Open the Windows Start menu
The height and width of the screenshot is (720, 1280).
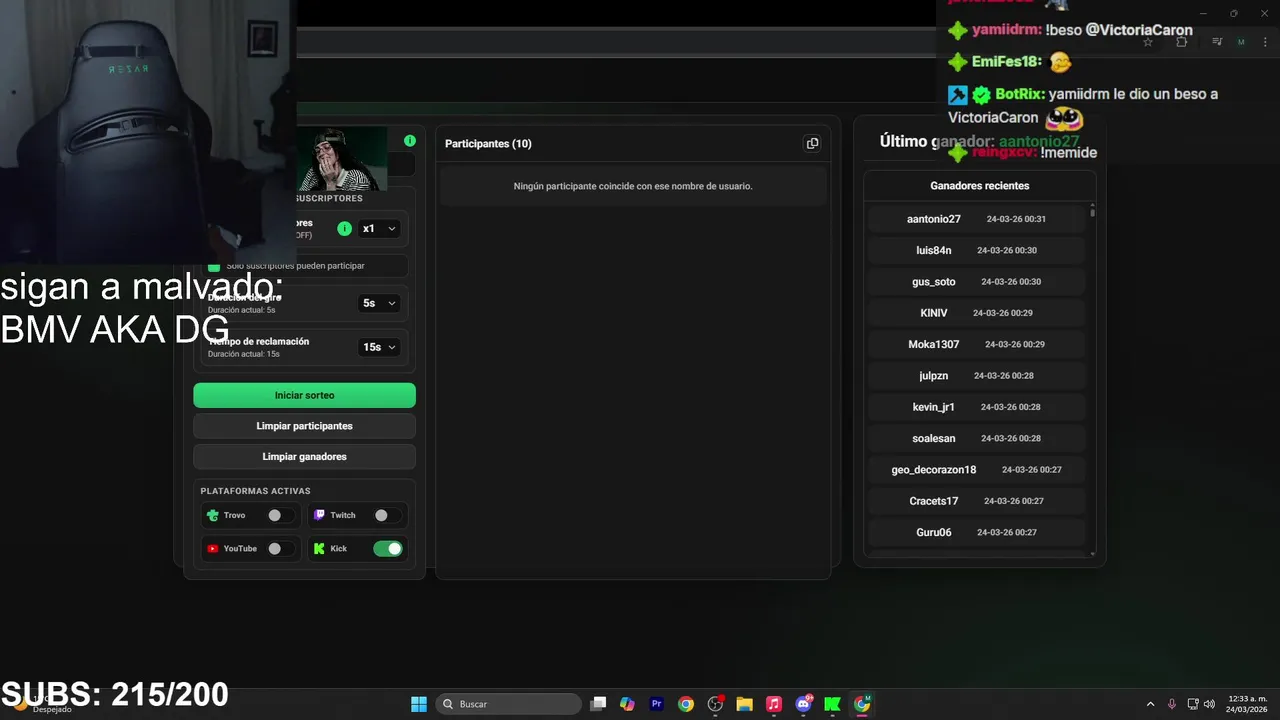pyautogui.click(x=419, y=704)
